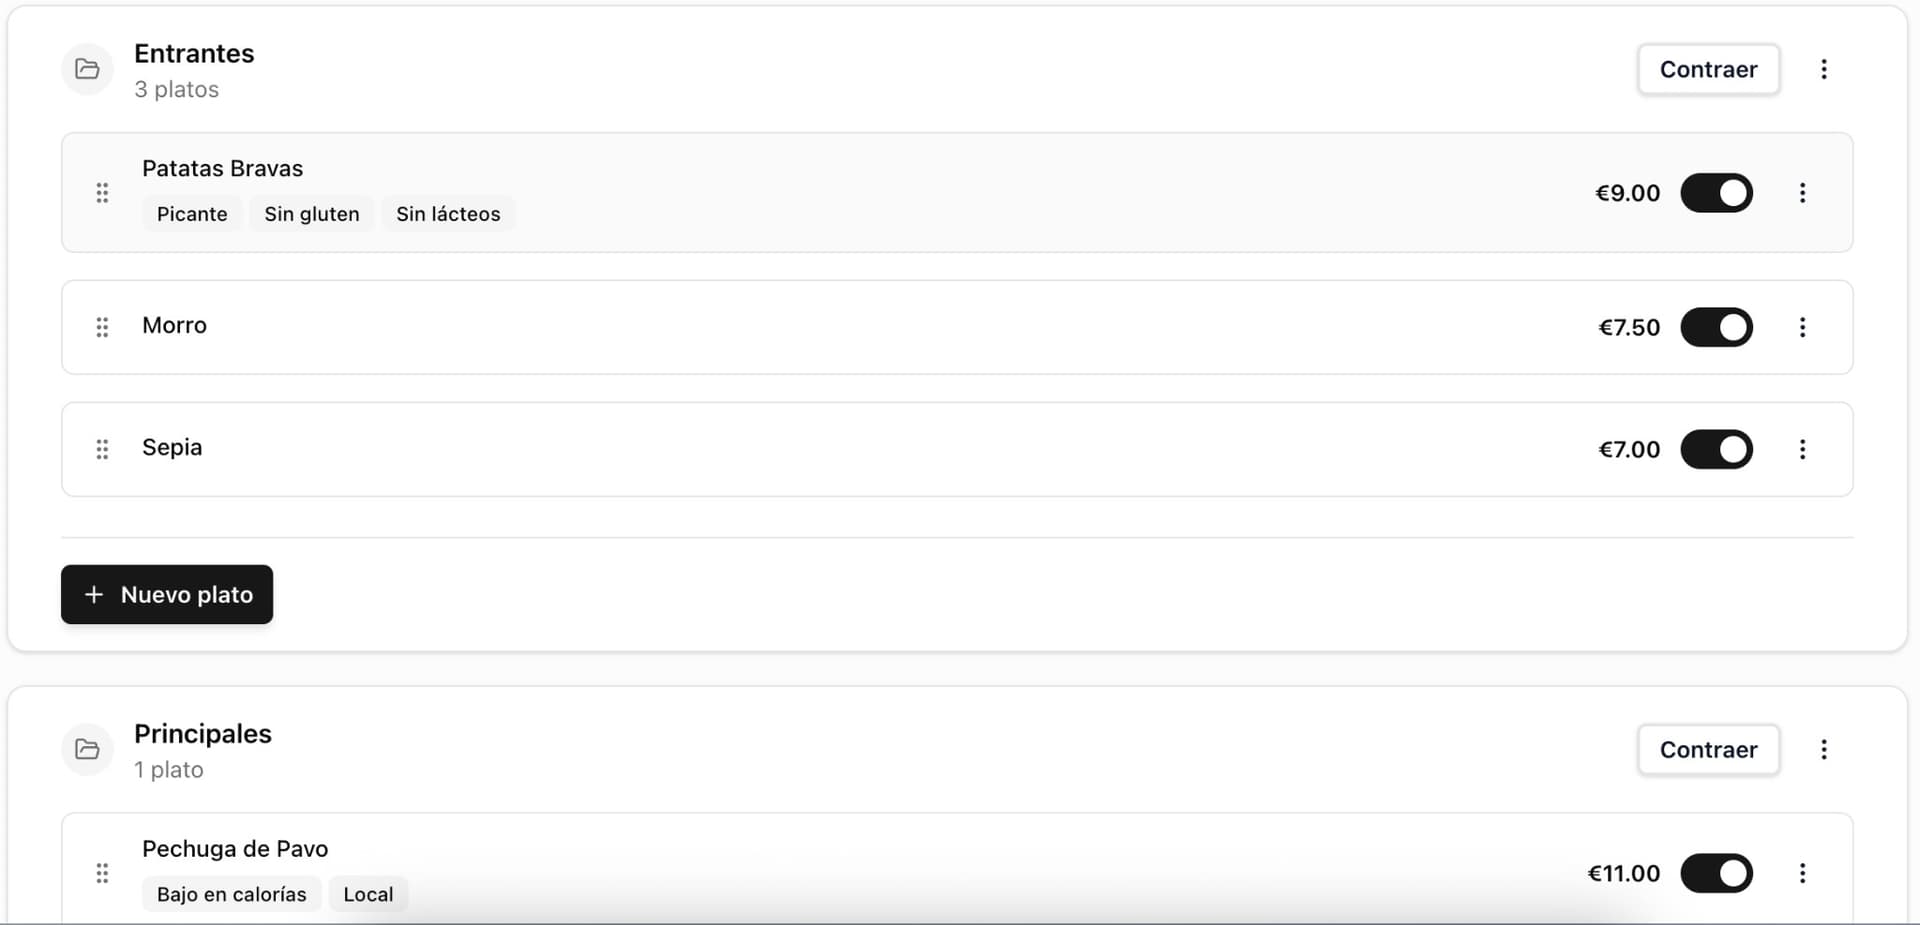Open options menu for Entrantes category
The image size is (1920, 925).
(x=1823, y=69)
